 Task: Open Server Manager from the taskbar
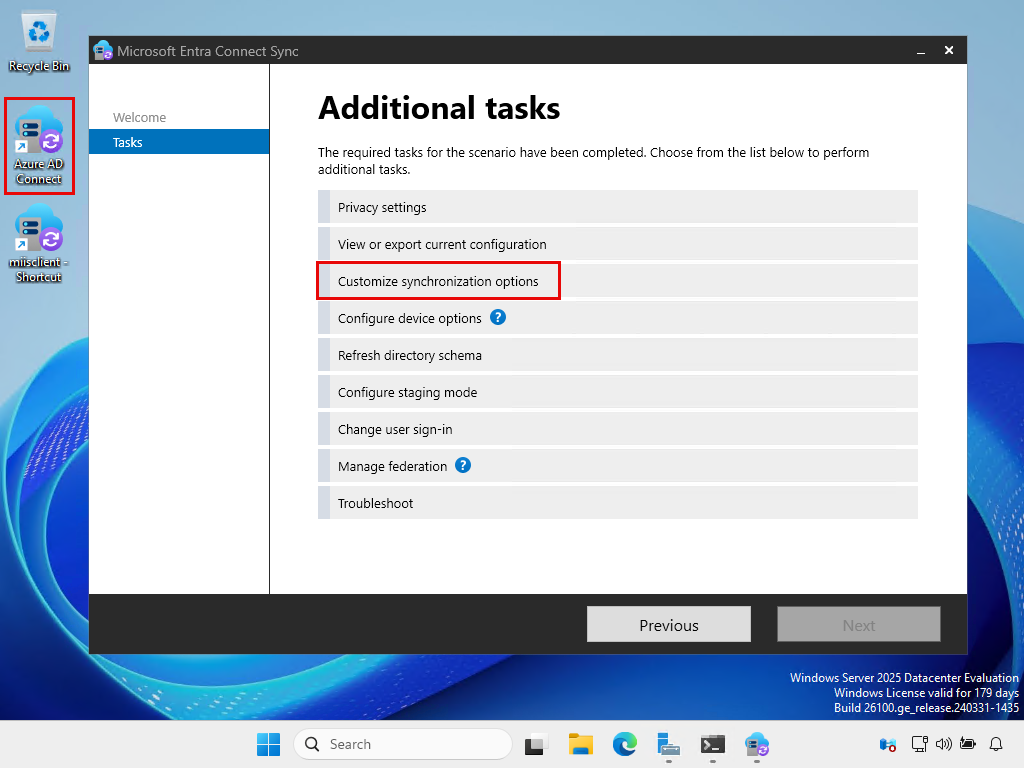click(x=668, y=744)
